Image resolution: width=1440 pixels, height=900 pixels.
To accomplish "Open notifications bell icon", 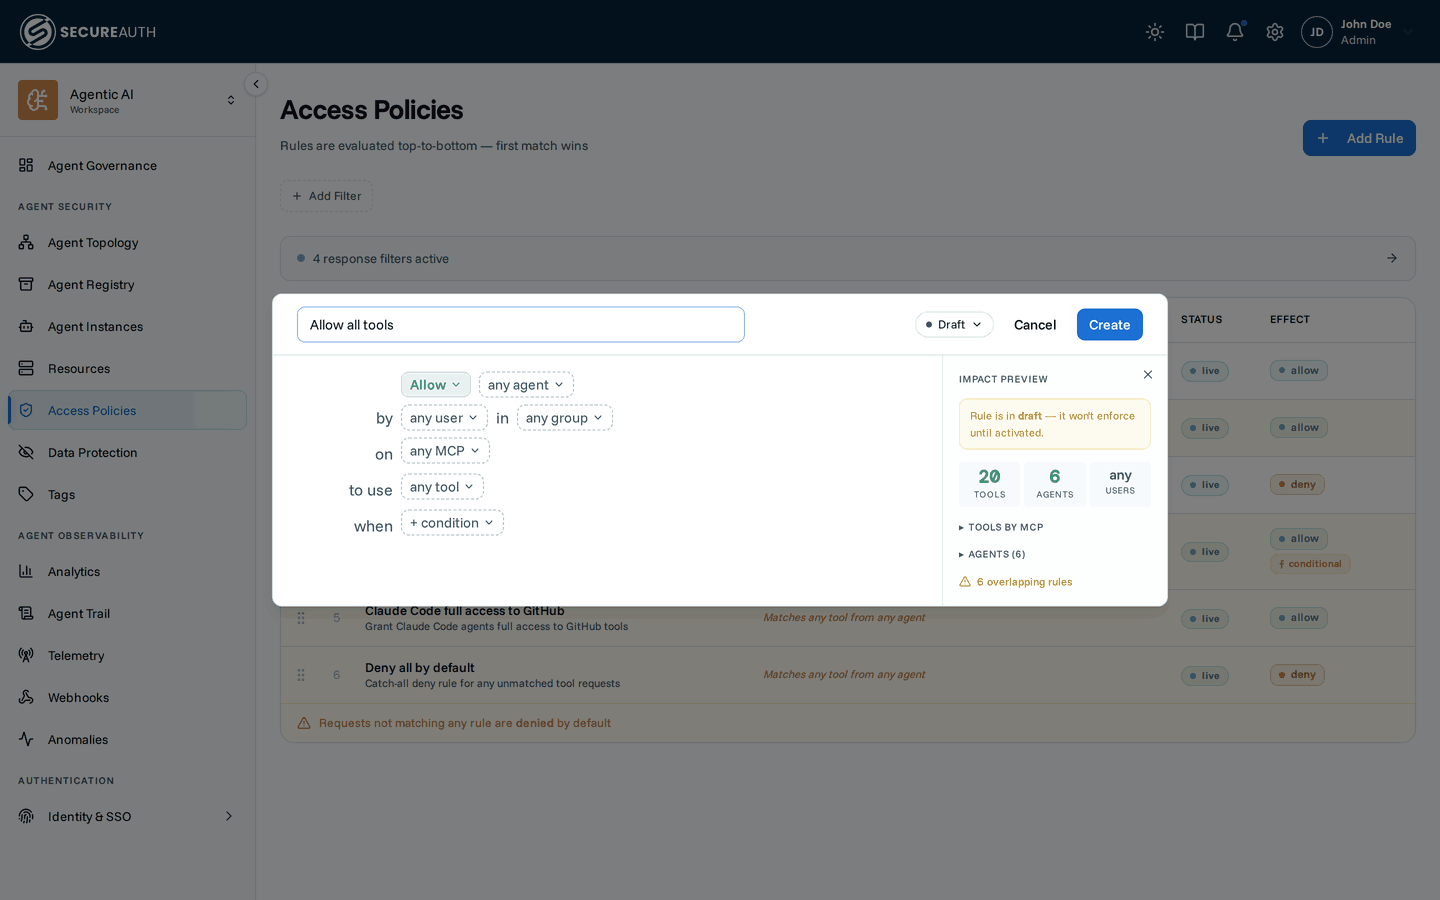I will tap(1235, 32).
